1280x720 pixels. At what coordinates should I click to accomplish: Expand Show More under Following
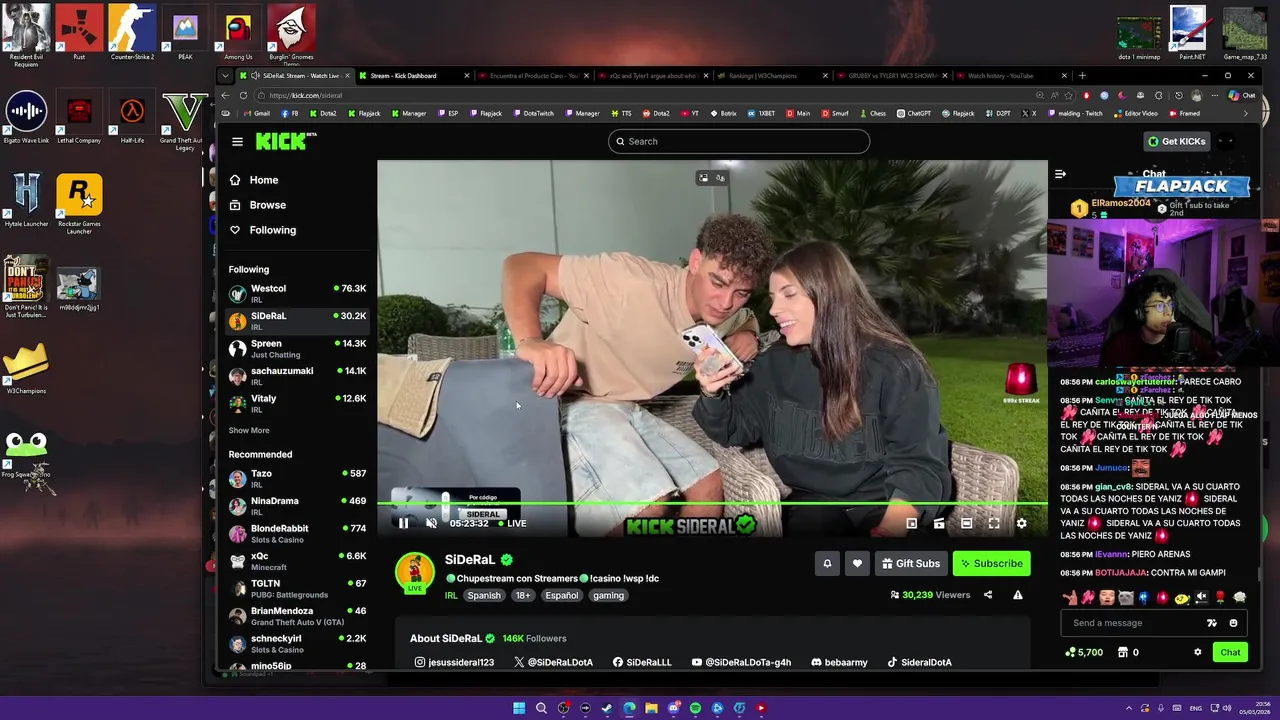tap(248, 430)
